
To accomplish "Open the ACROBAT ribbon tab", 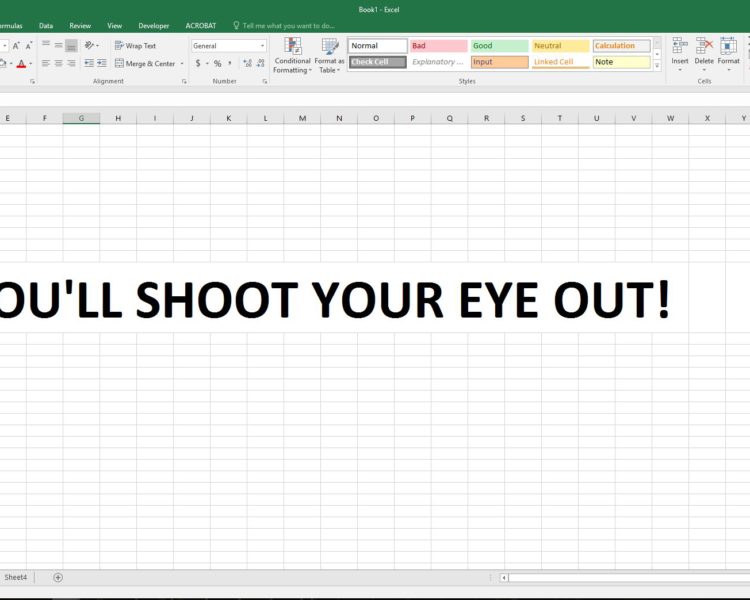I will click(201, 26).
